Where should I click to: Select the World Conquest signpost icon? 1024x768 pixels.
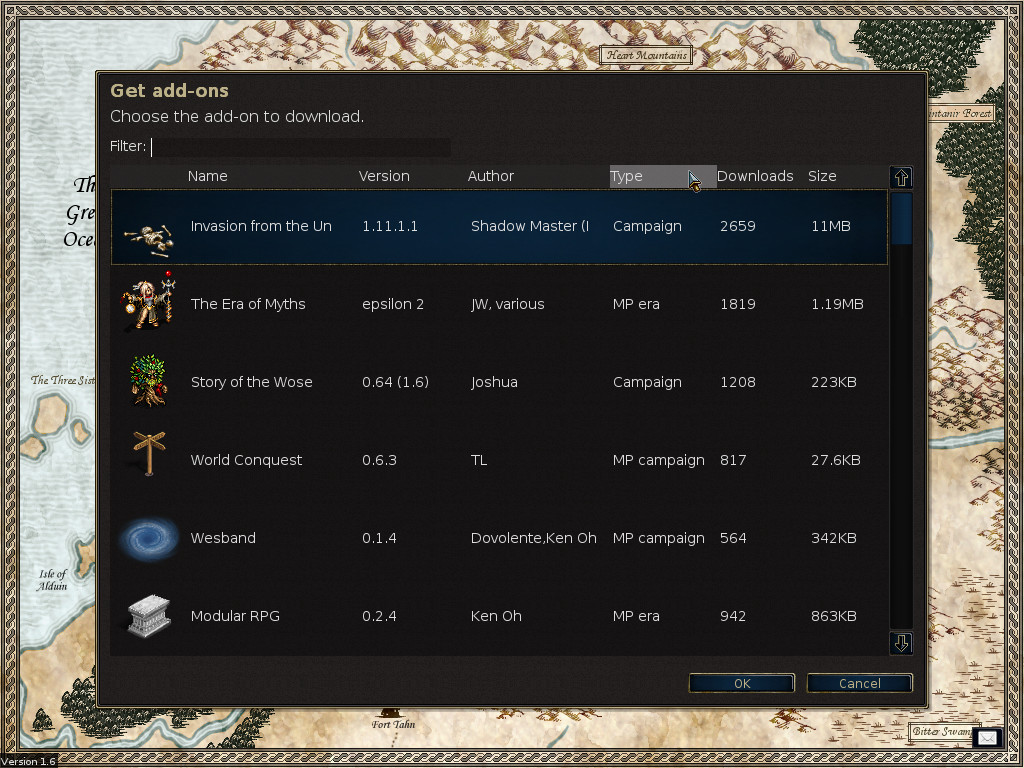pos(148,456)
